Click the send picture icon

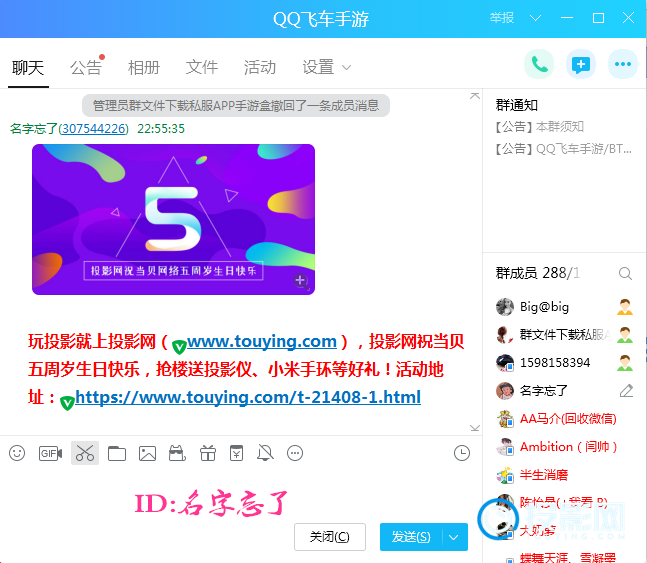point(147,453)
